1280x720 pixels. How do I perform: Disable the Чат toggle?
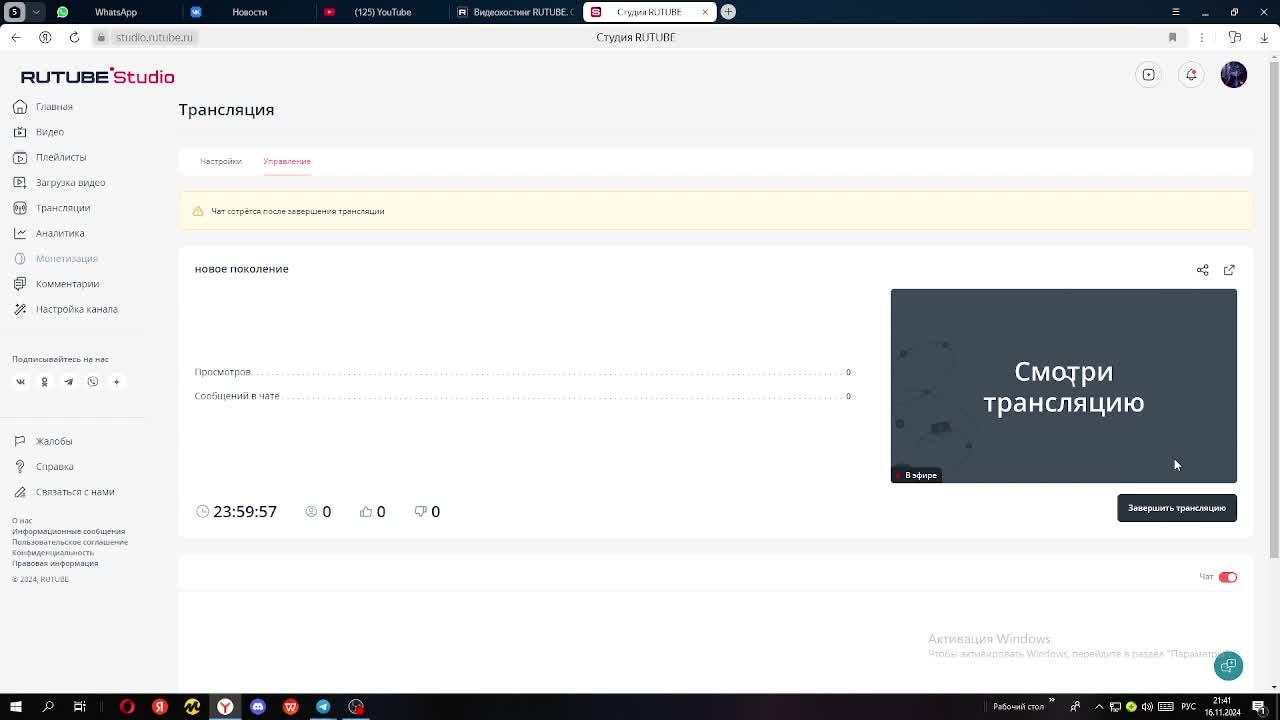click(1228, 577)
